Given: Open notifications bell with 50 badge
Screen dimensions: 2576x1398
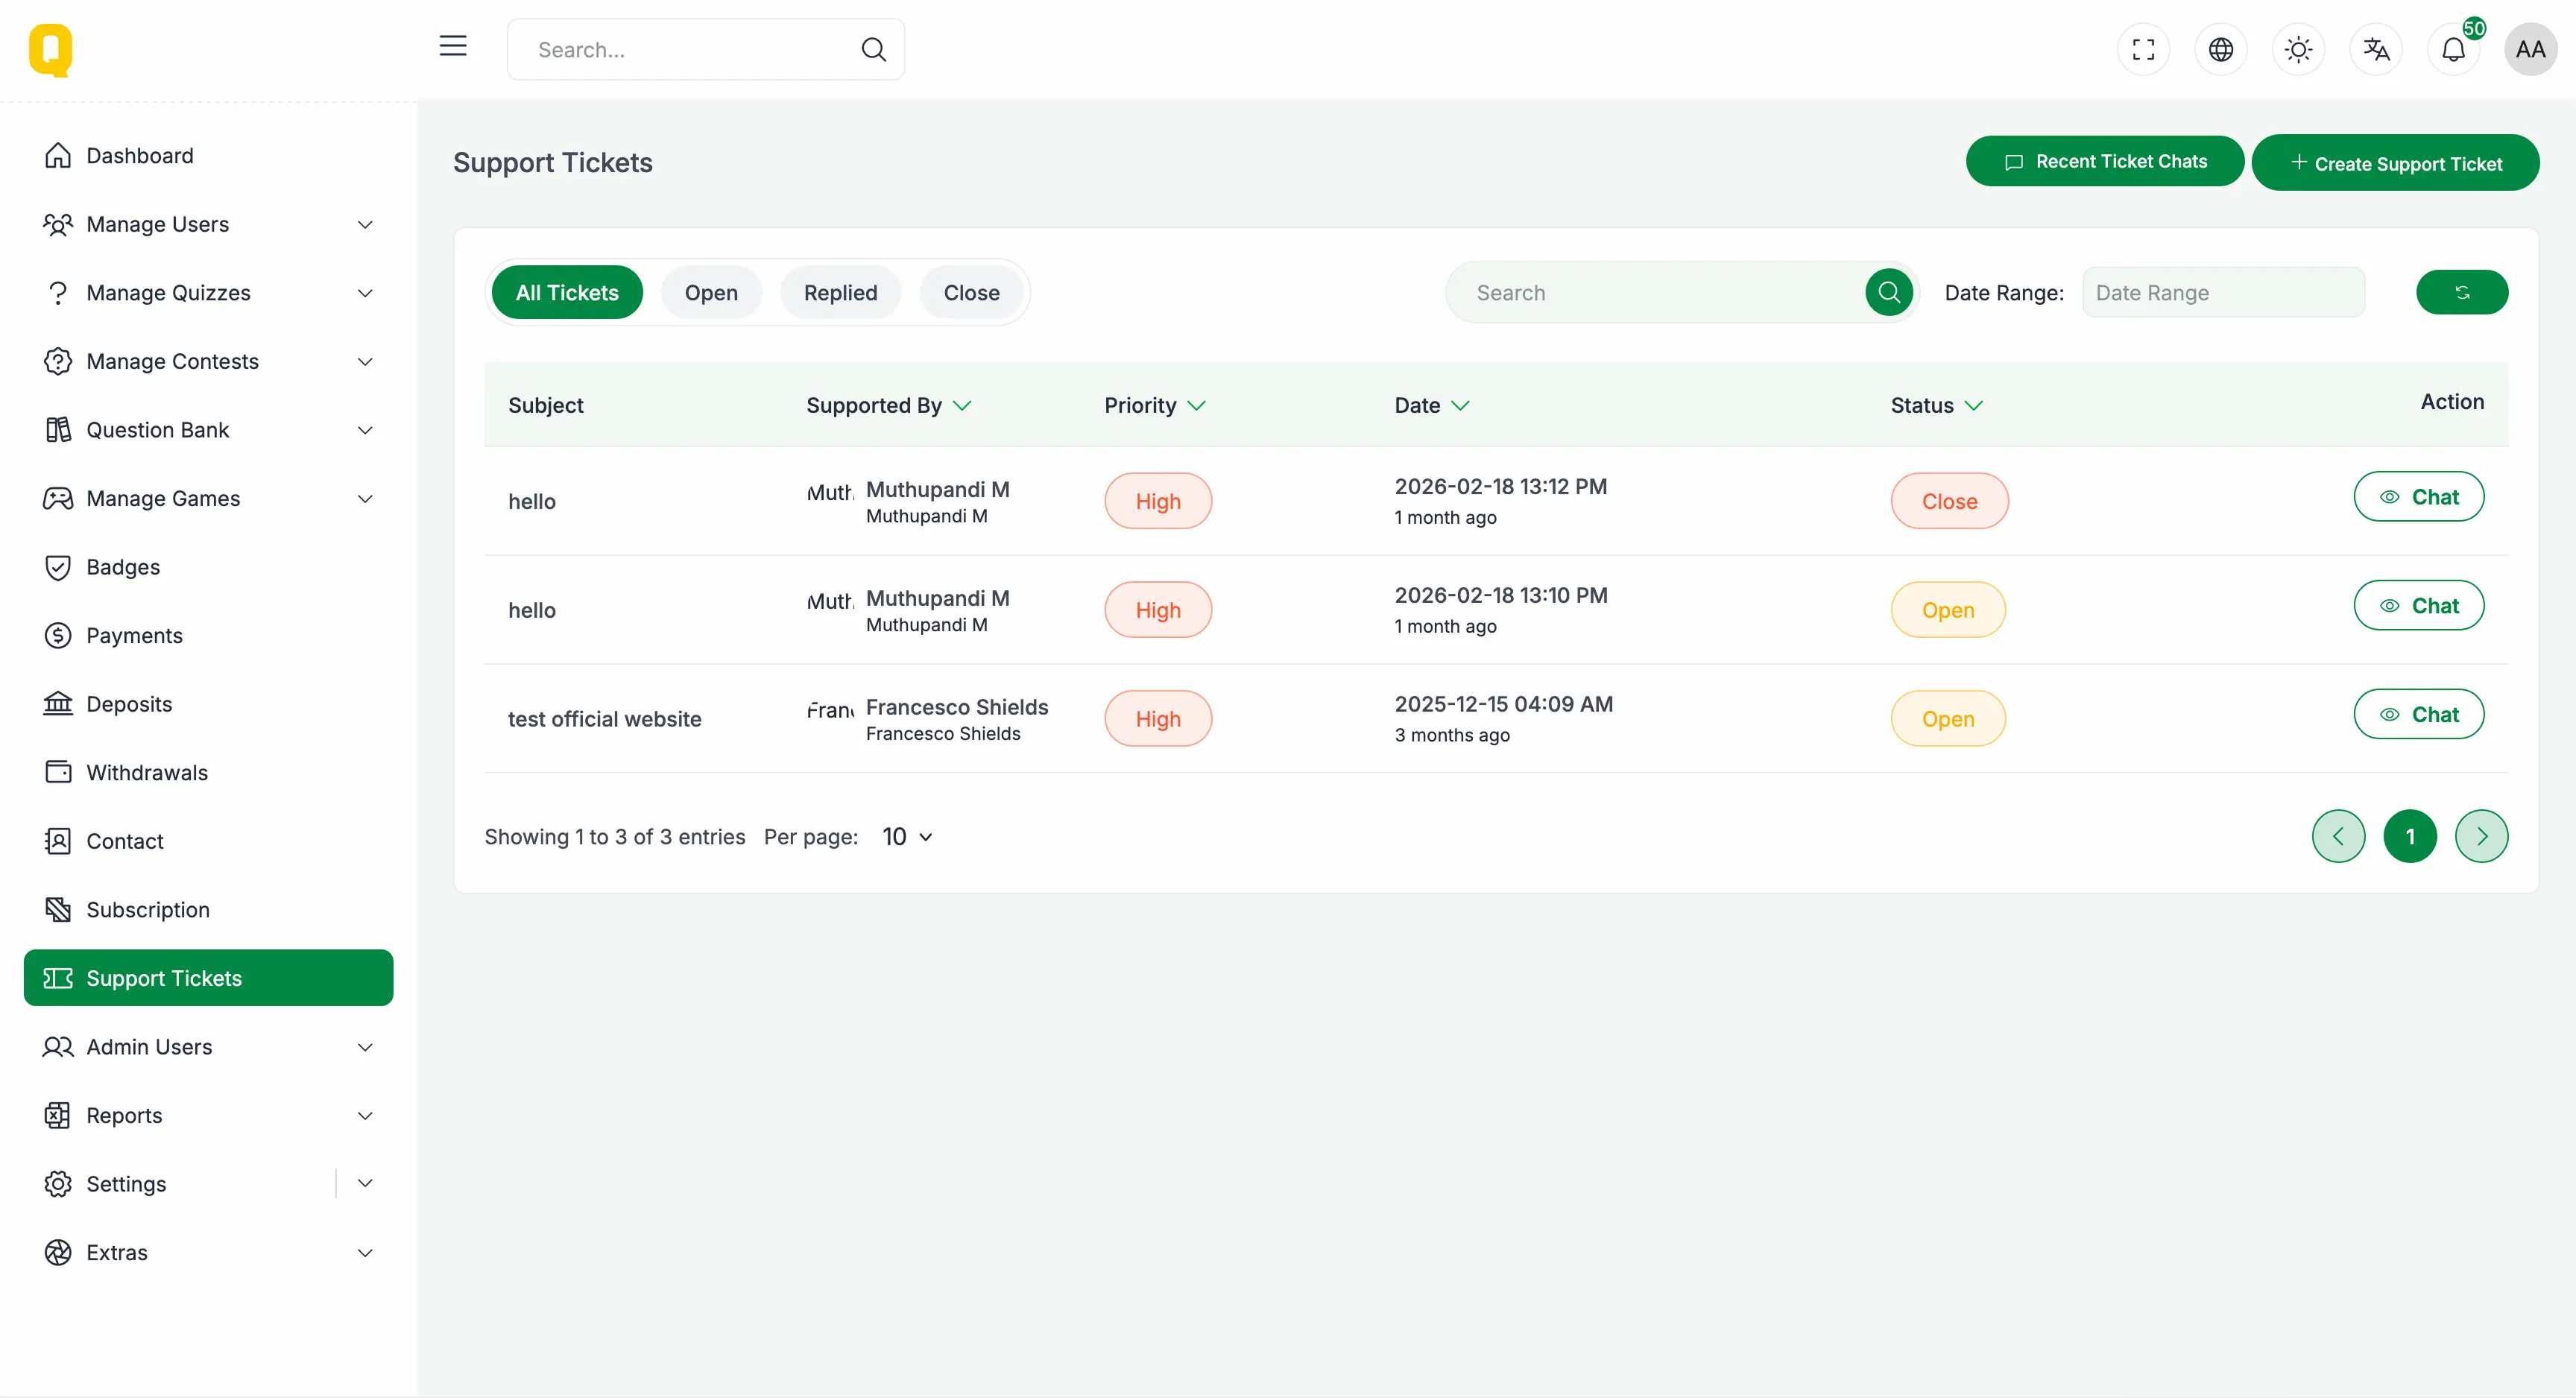Looking at the screenshot, I should 2453,49.
